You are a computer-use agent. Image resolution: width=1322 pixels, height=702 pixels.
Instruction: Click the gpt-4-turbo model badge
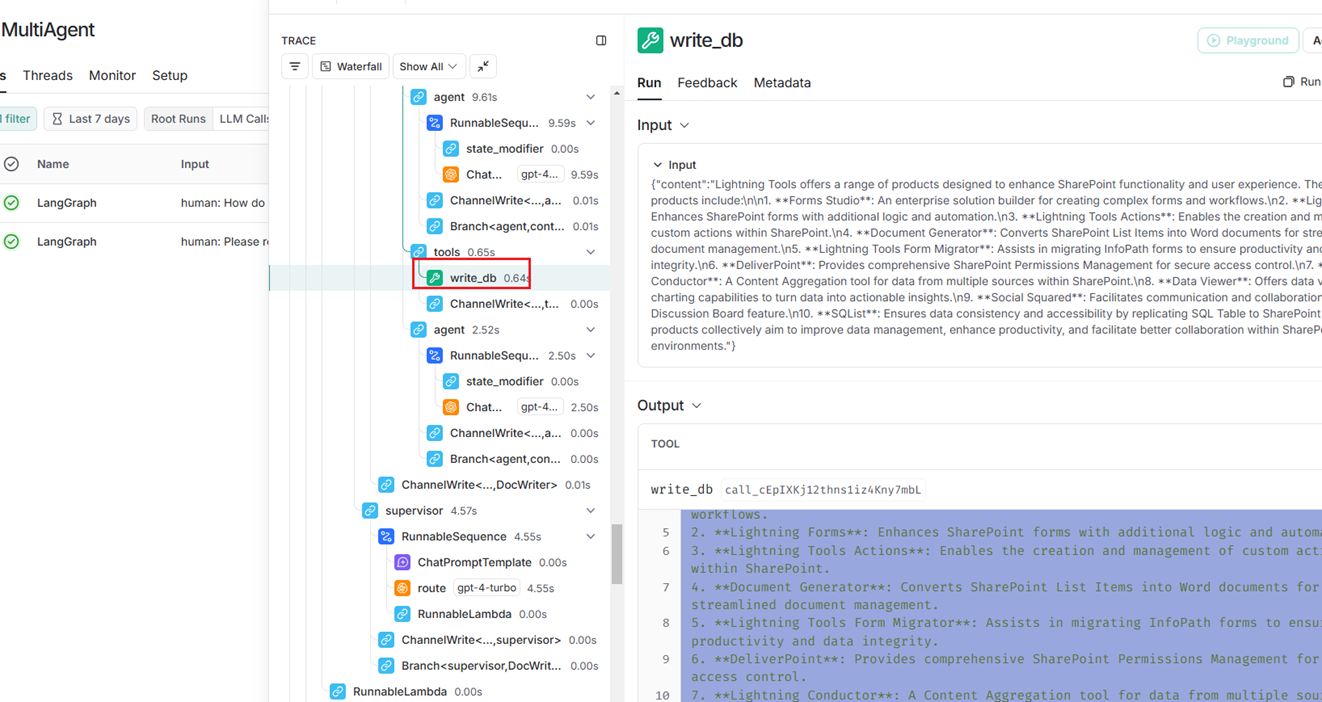(486, 588)
